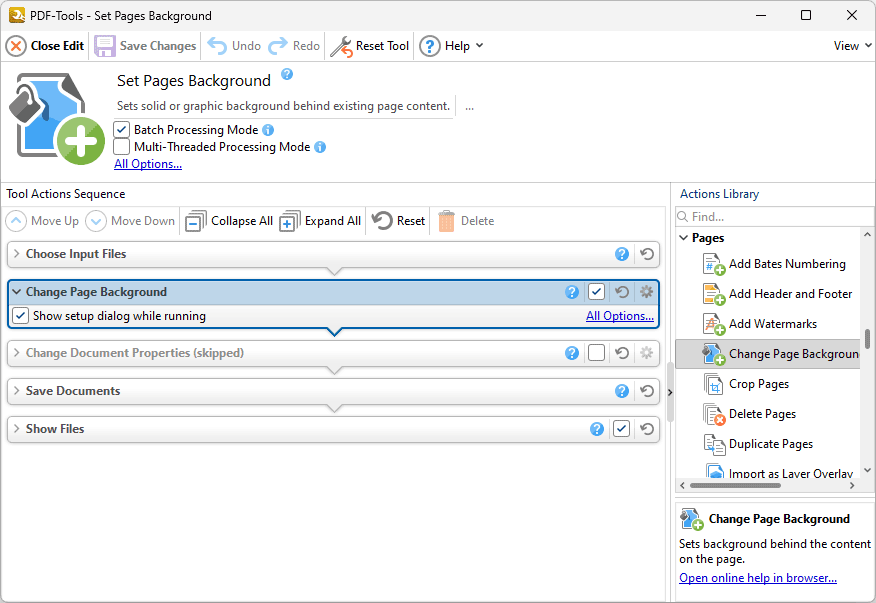Select Delete Pages action
The image size is (876, 603).
point(749,414)
